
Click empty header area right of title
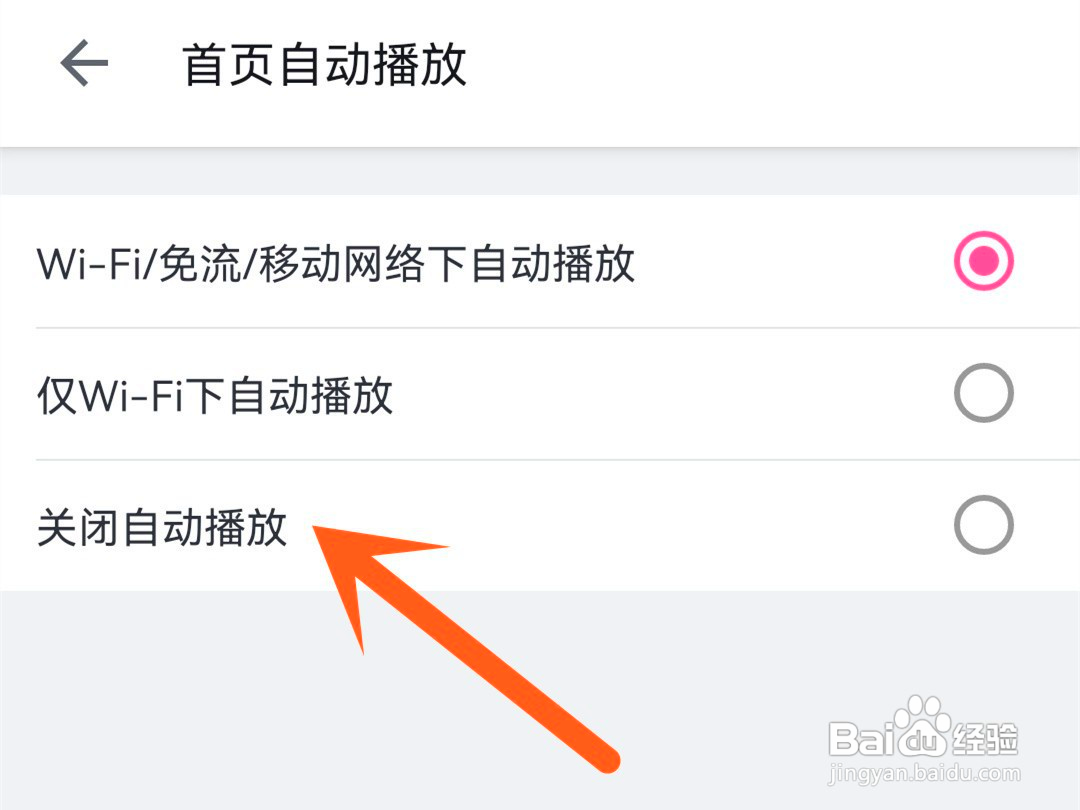click(x=771, y=65)
